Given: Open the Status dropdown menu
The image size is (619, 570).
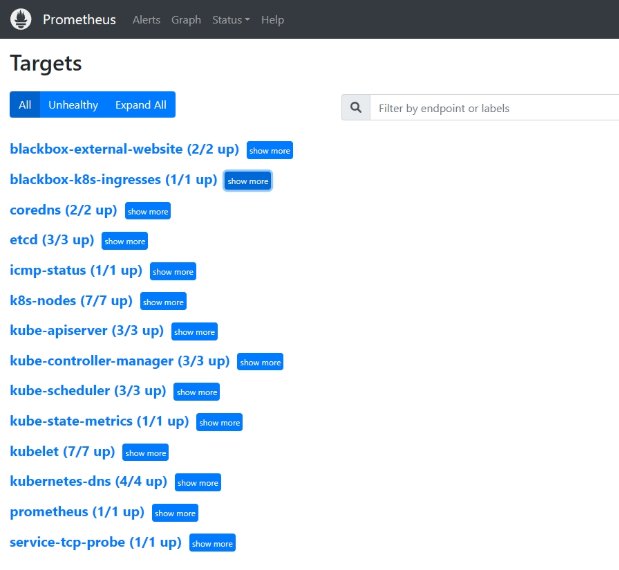Looking at the screenshot, I should (231, 20).
